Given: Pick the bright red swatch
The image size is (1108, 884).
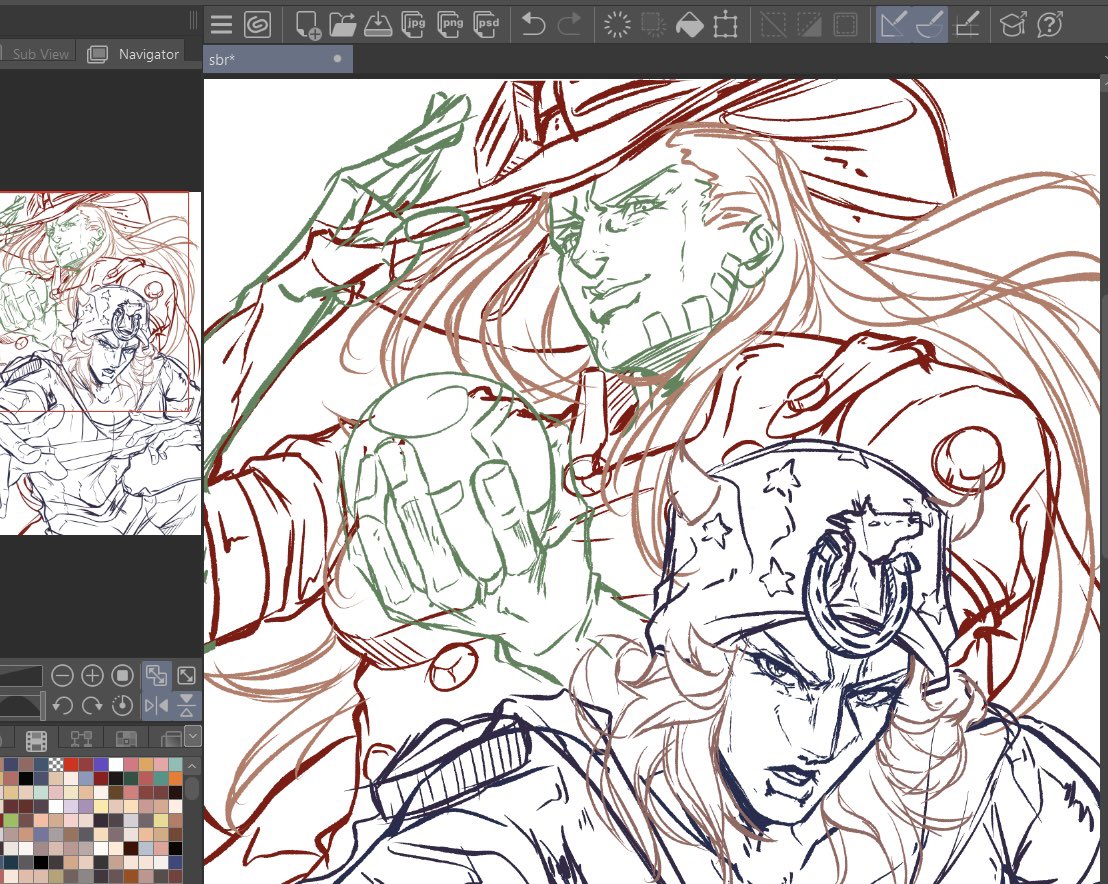Looking at the screenshot, I should coord(71,765).
